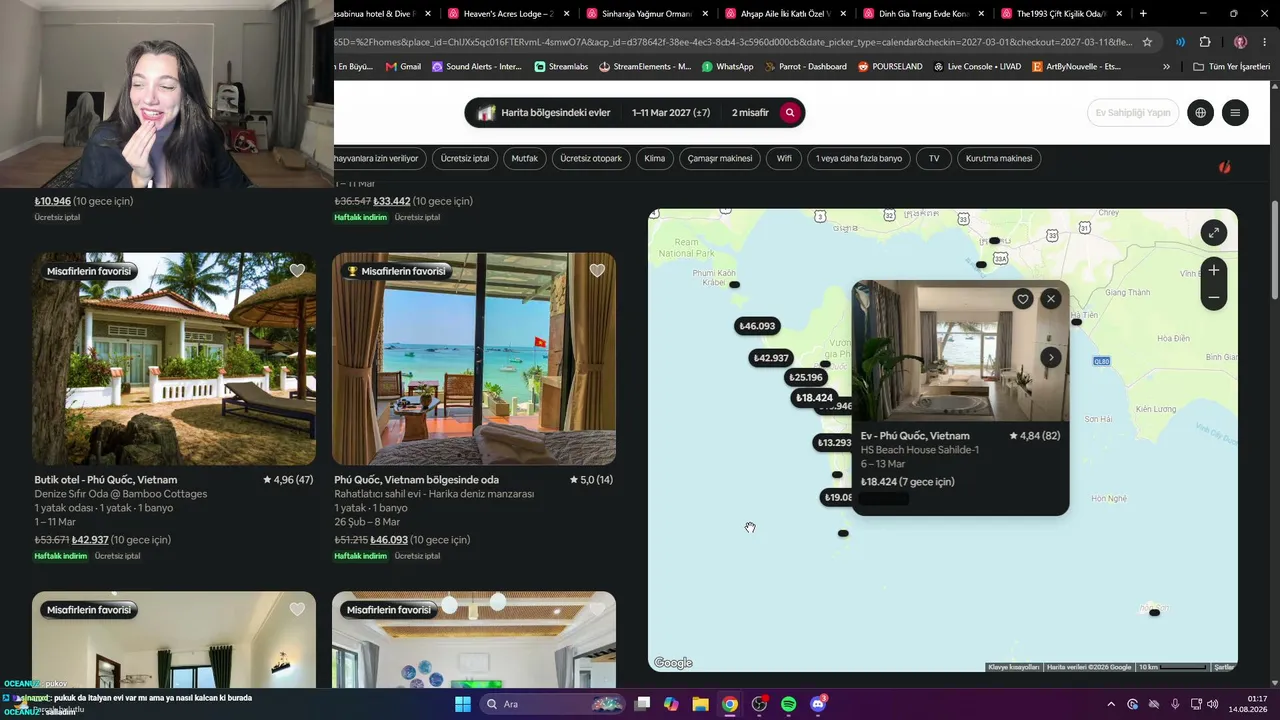Toggle the Klima filter chip
This screenshot has height=720, width=1280.
click(655, 158)
